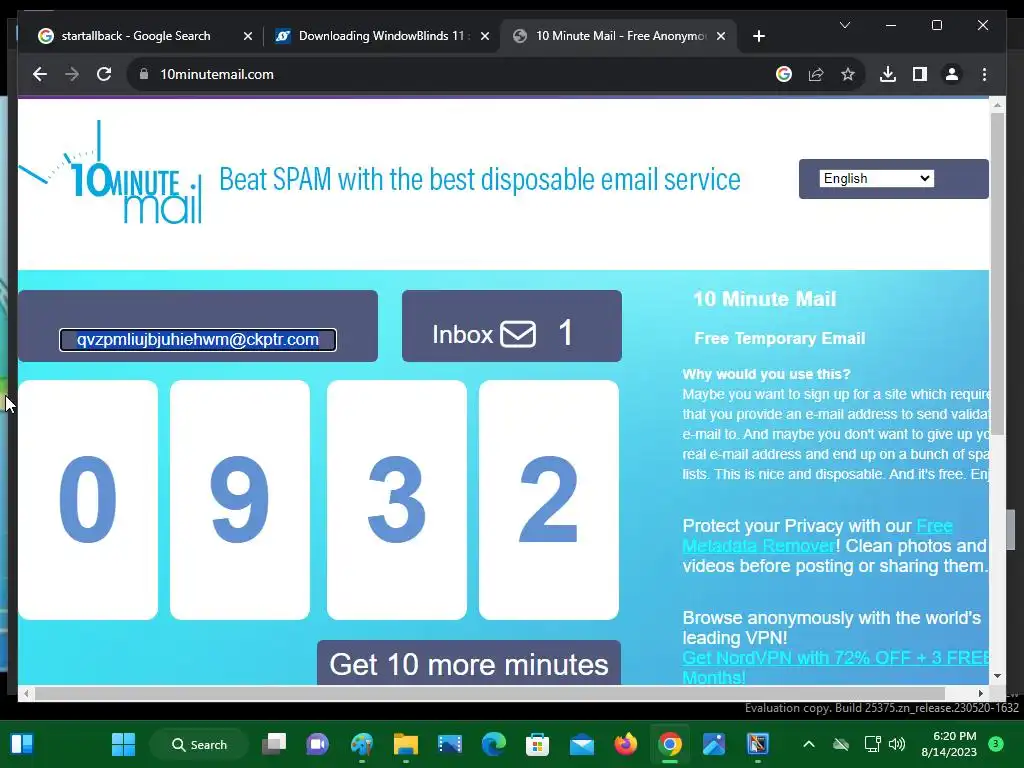The image size is (1024, 768).
Task: Open Chrome downloads
Action: [x=888, y=74]
